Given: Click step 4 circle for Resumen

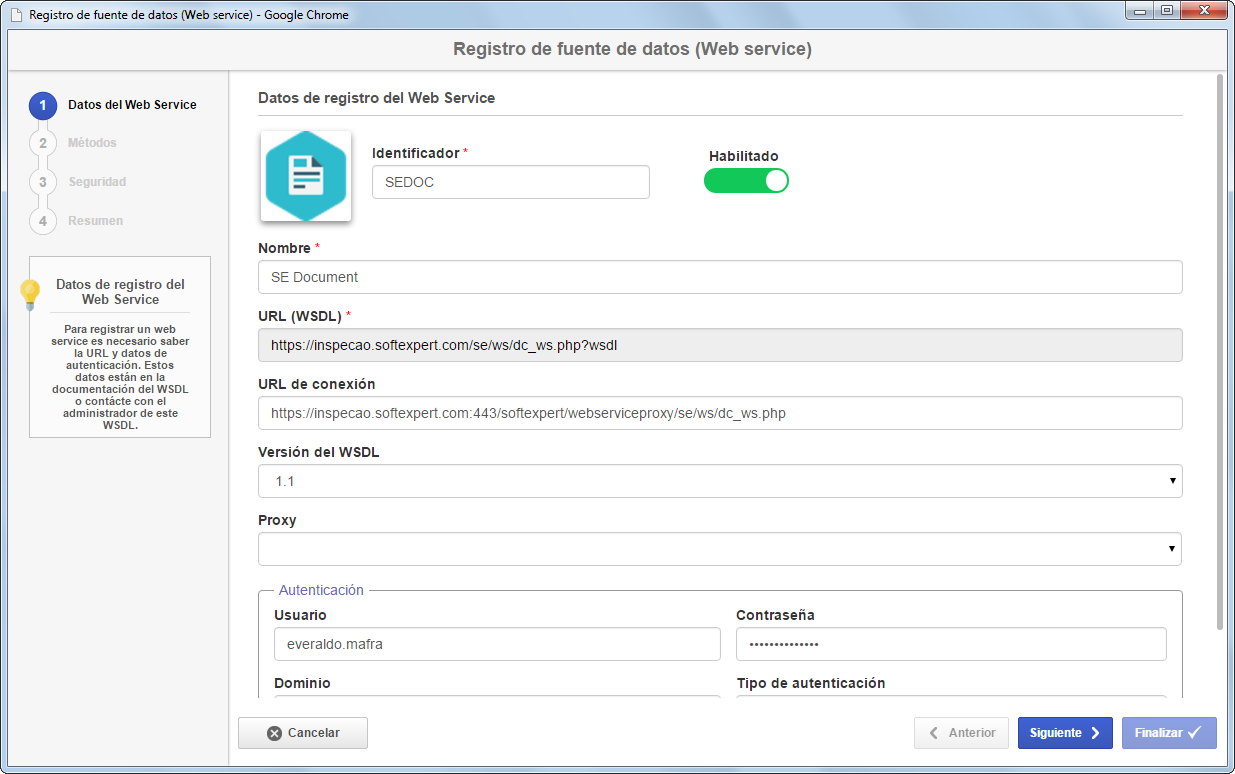Looking at the screenshot, I should [x=43, y=221].
